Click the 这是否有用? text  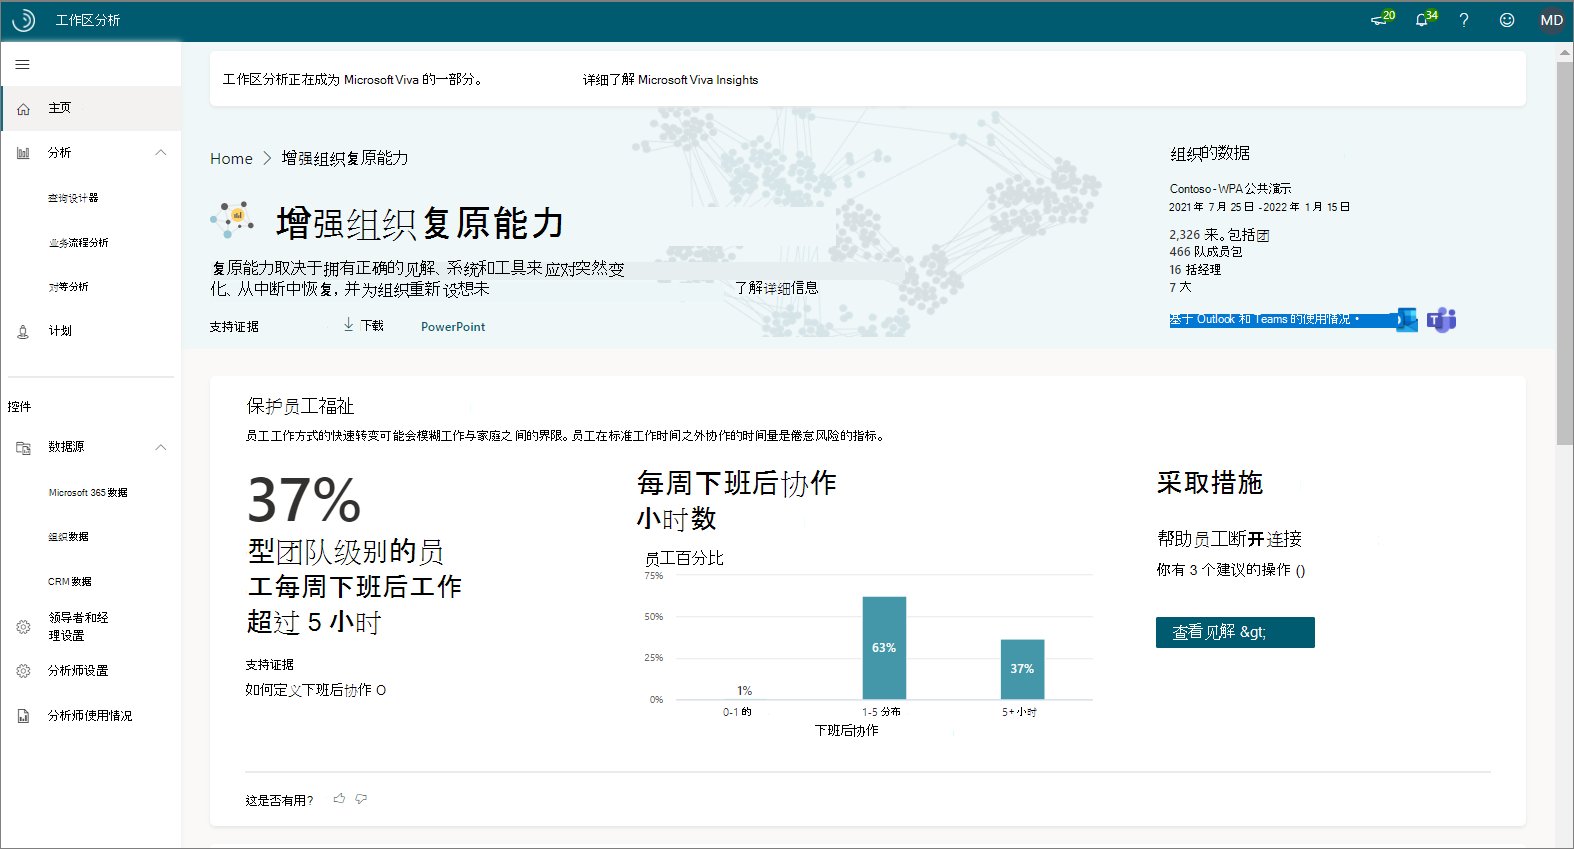coord(279,800)
